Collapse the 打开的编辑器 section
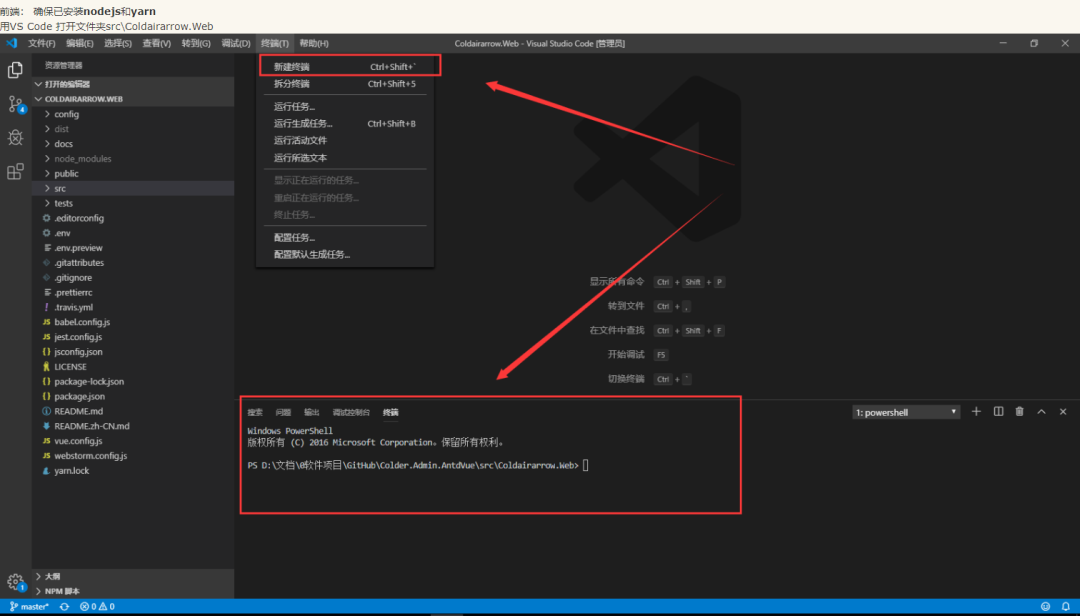 (x=133, y=84)
